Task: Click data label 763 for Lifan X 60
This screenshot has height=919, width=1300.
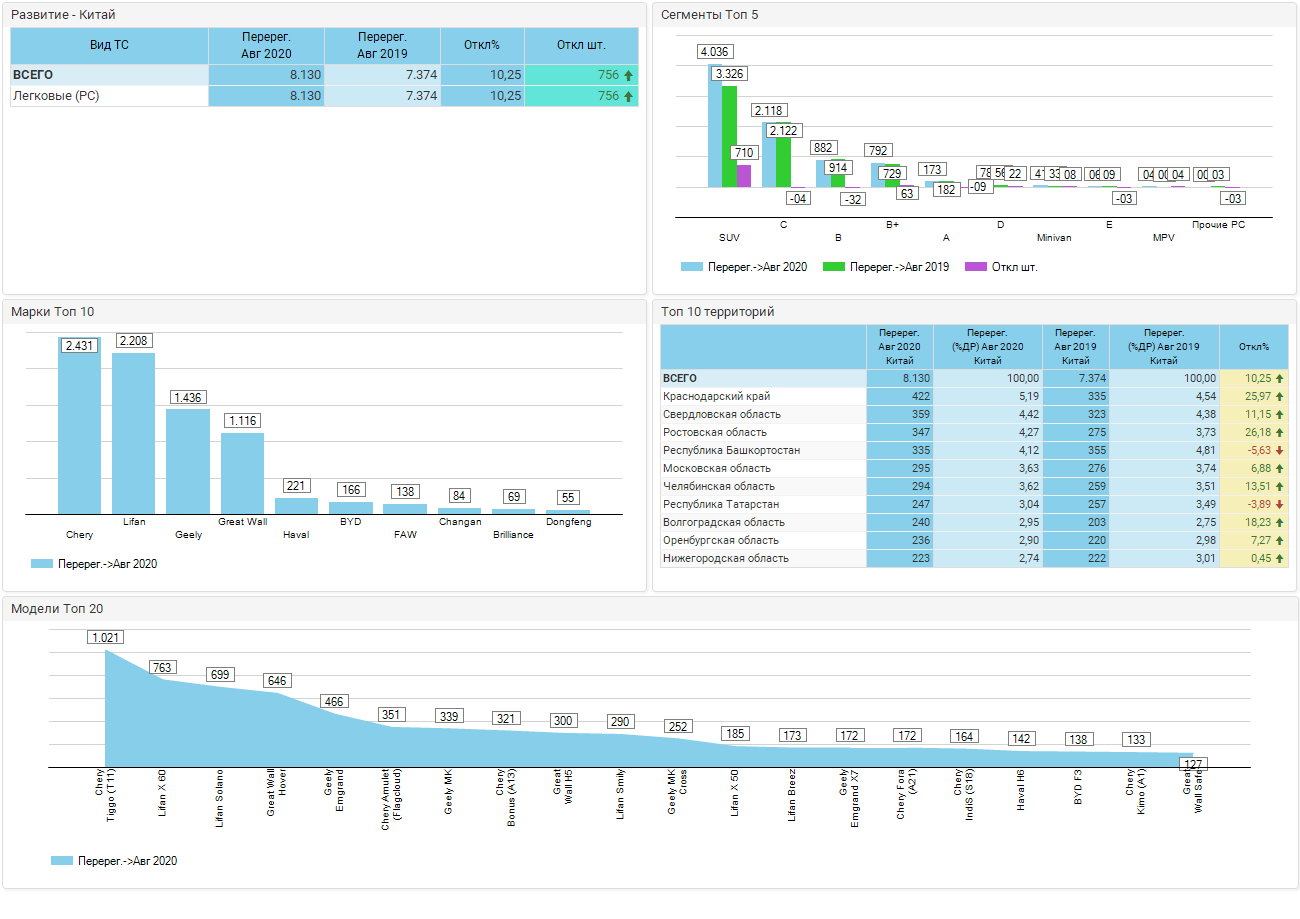Action: 163,667
